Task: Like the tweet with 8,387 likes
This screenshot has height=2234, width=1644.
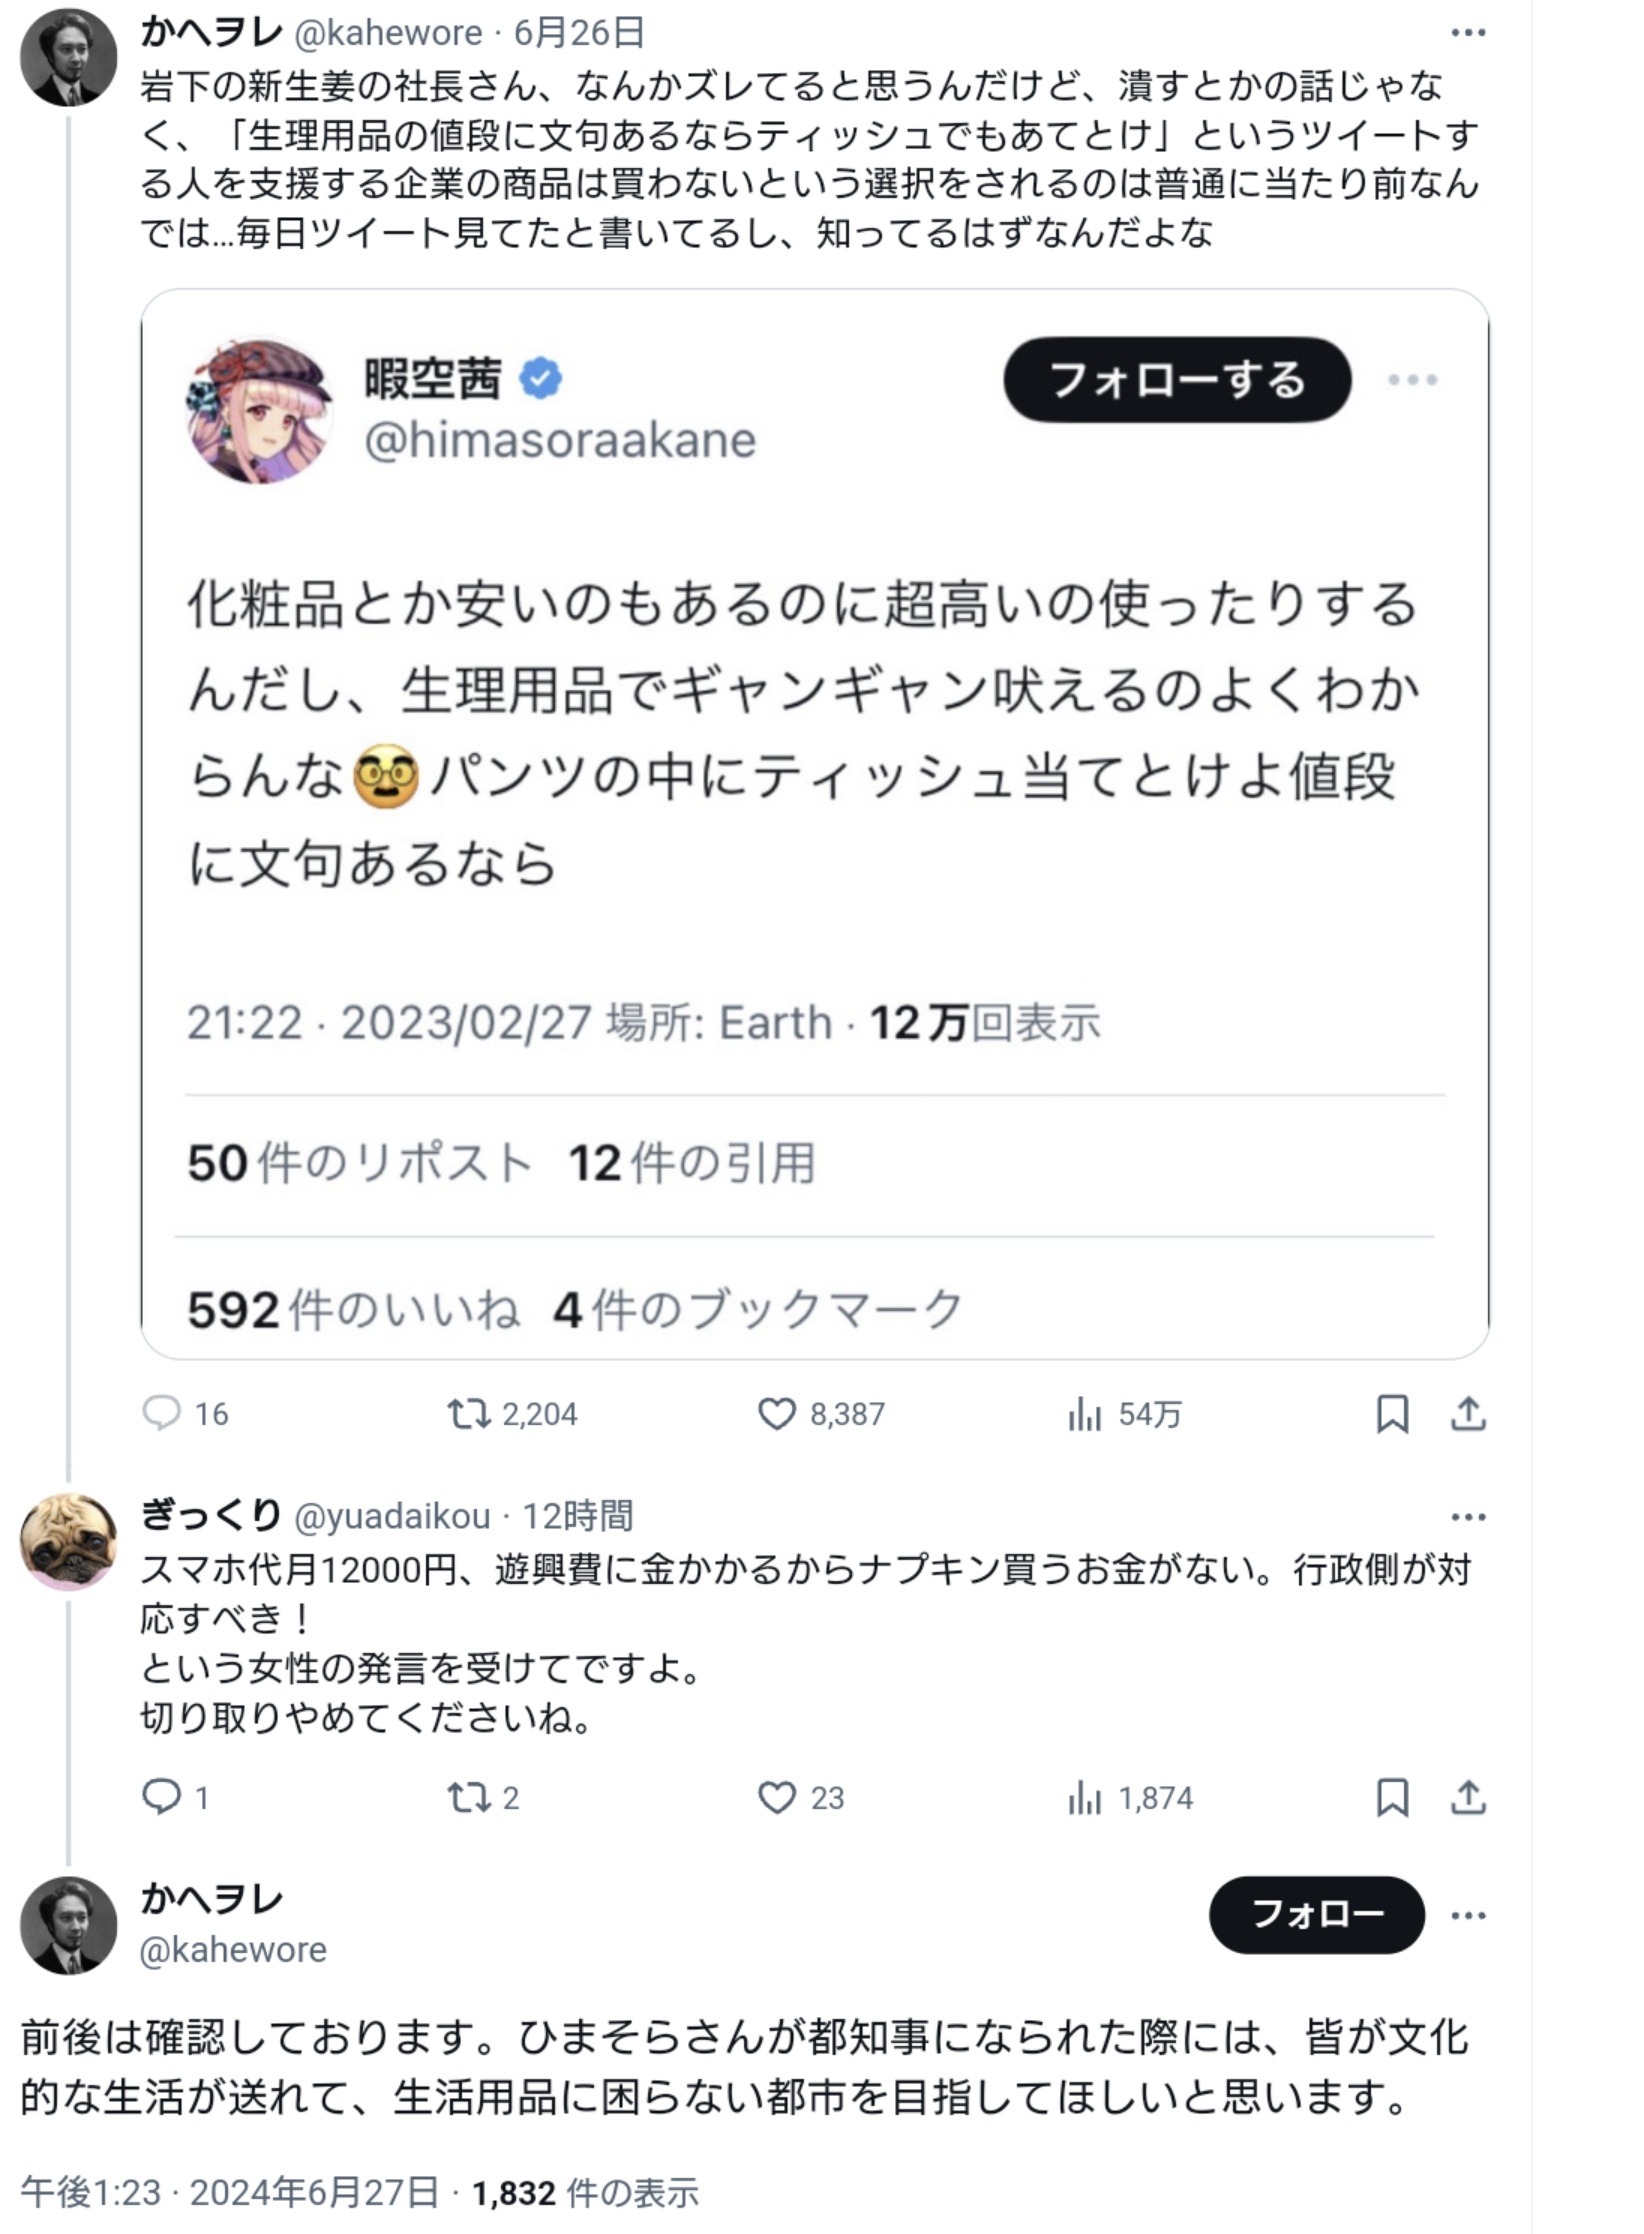Action: pos(777,1413)
